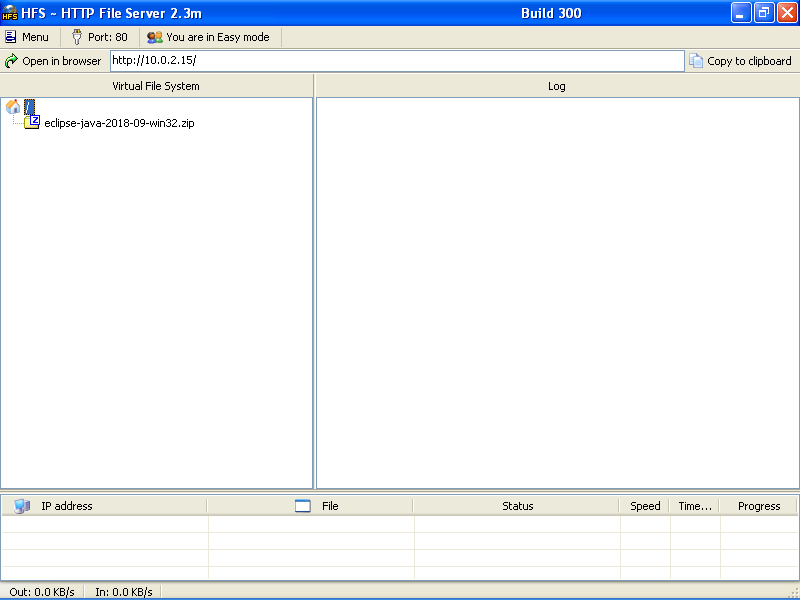Click the Status column header
Viewport: 800px width, 600px height.
click(x=517, y=506)
